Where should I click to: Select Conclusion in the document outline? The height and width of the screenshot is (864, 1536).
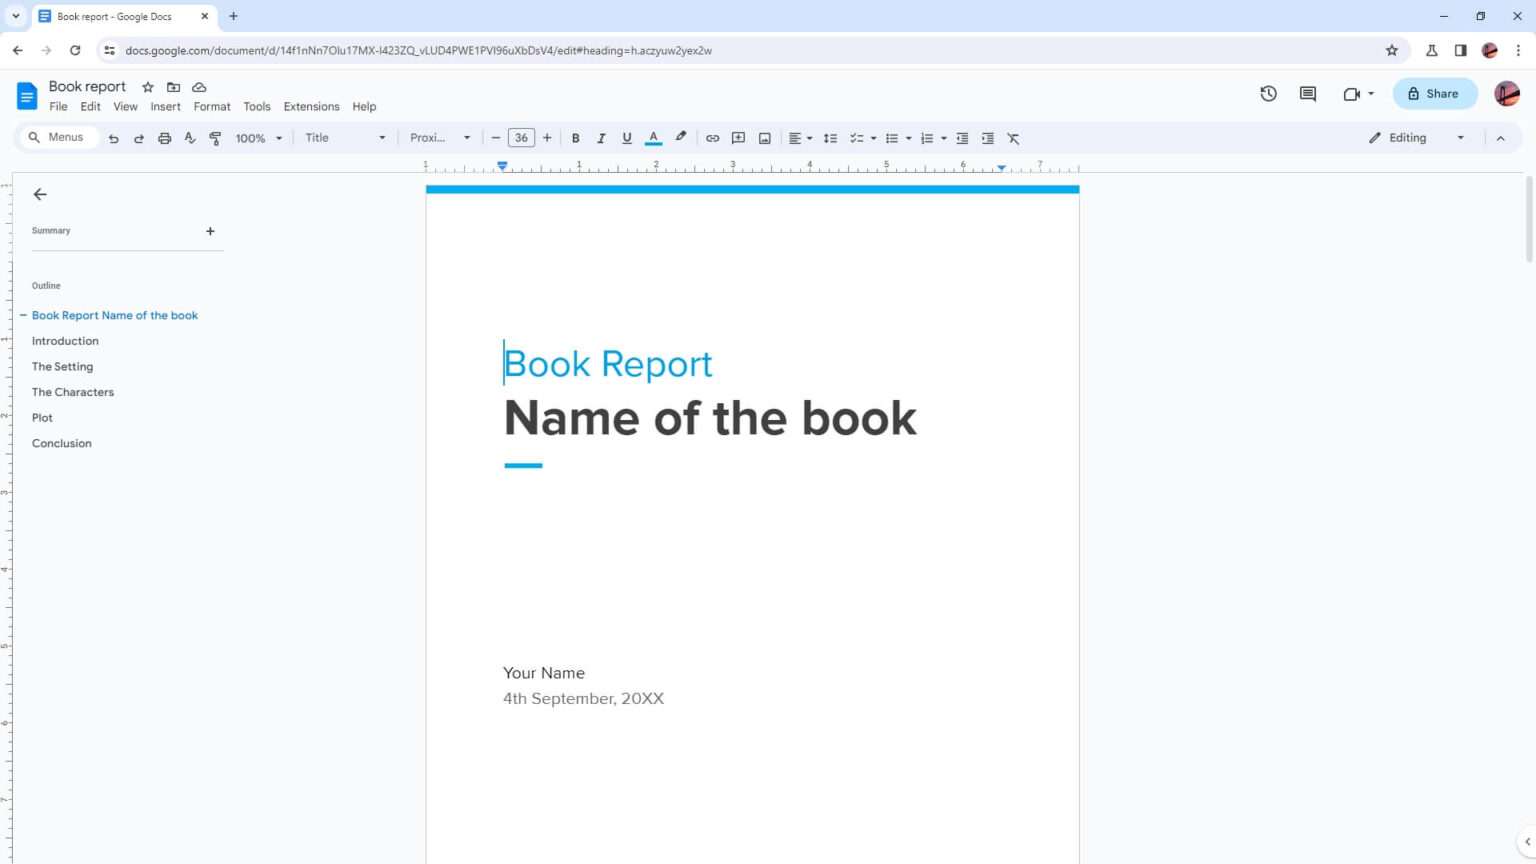coord(61,443)
